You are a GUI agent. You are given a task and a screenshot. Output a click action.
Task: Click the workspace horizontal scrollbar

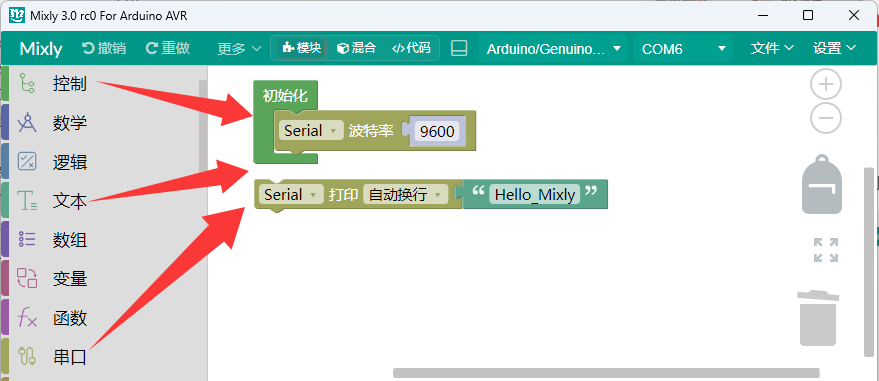606,373
